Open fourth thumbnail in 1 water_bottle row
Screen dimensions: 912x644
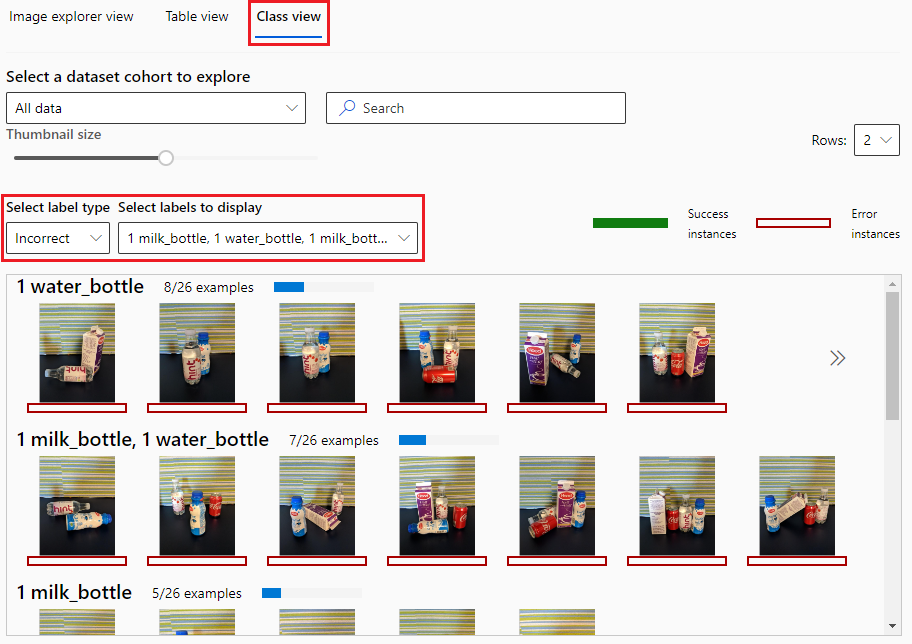tap(437, 353)
